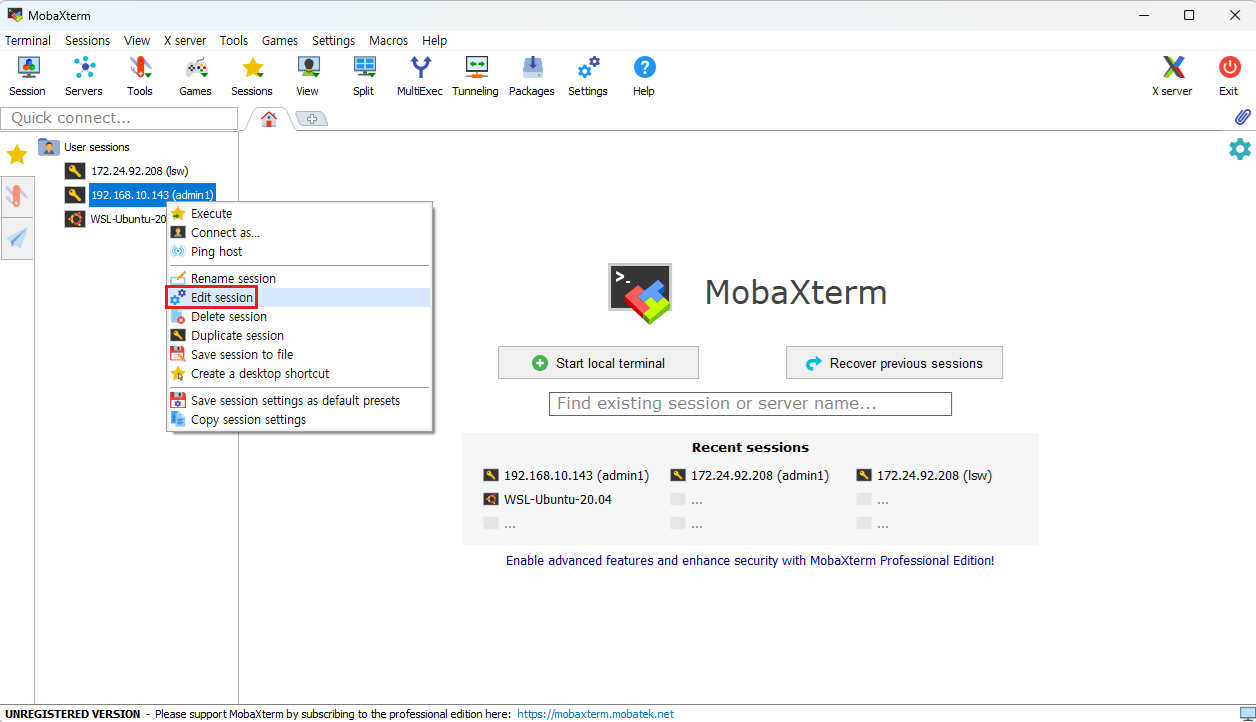Open recent session WSL-Ubuntu-20.04
Image resolution: width=1256 pixels, height=722 pixels.
tap(548, 500)
